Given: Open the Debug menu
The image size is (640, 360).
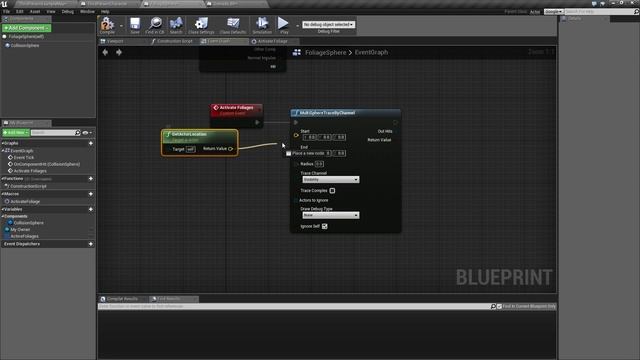Looking at the screenshot, I should [68, 11].
